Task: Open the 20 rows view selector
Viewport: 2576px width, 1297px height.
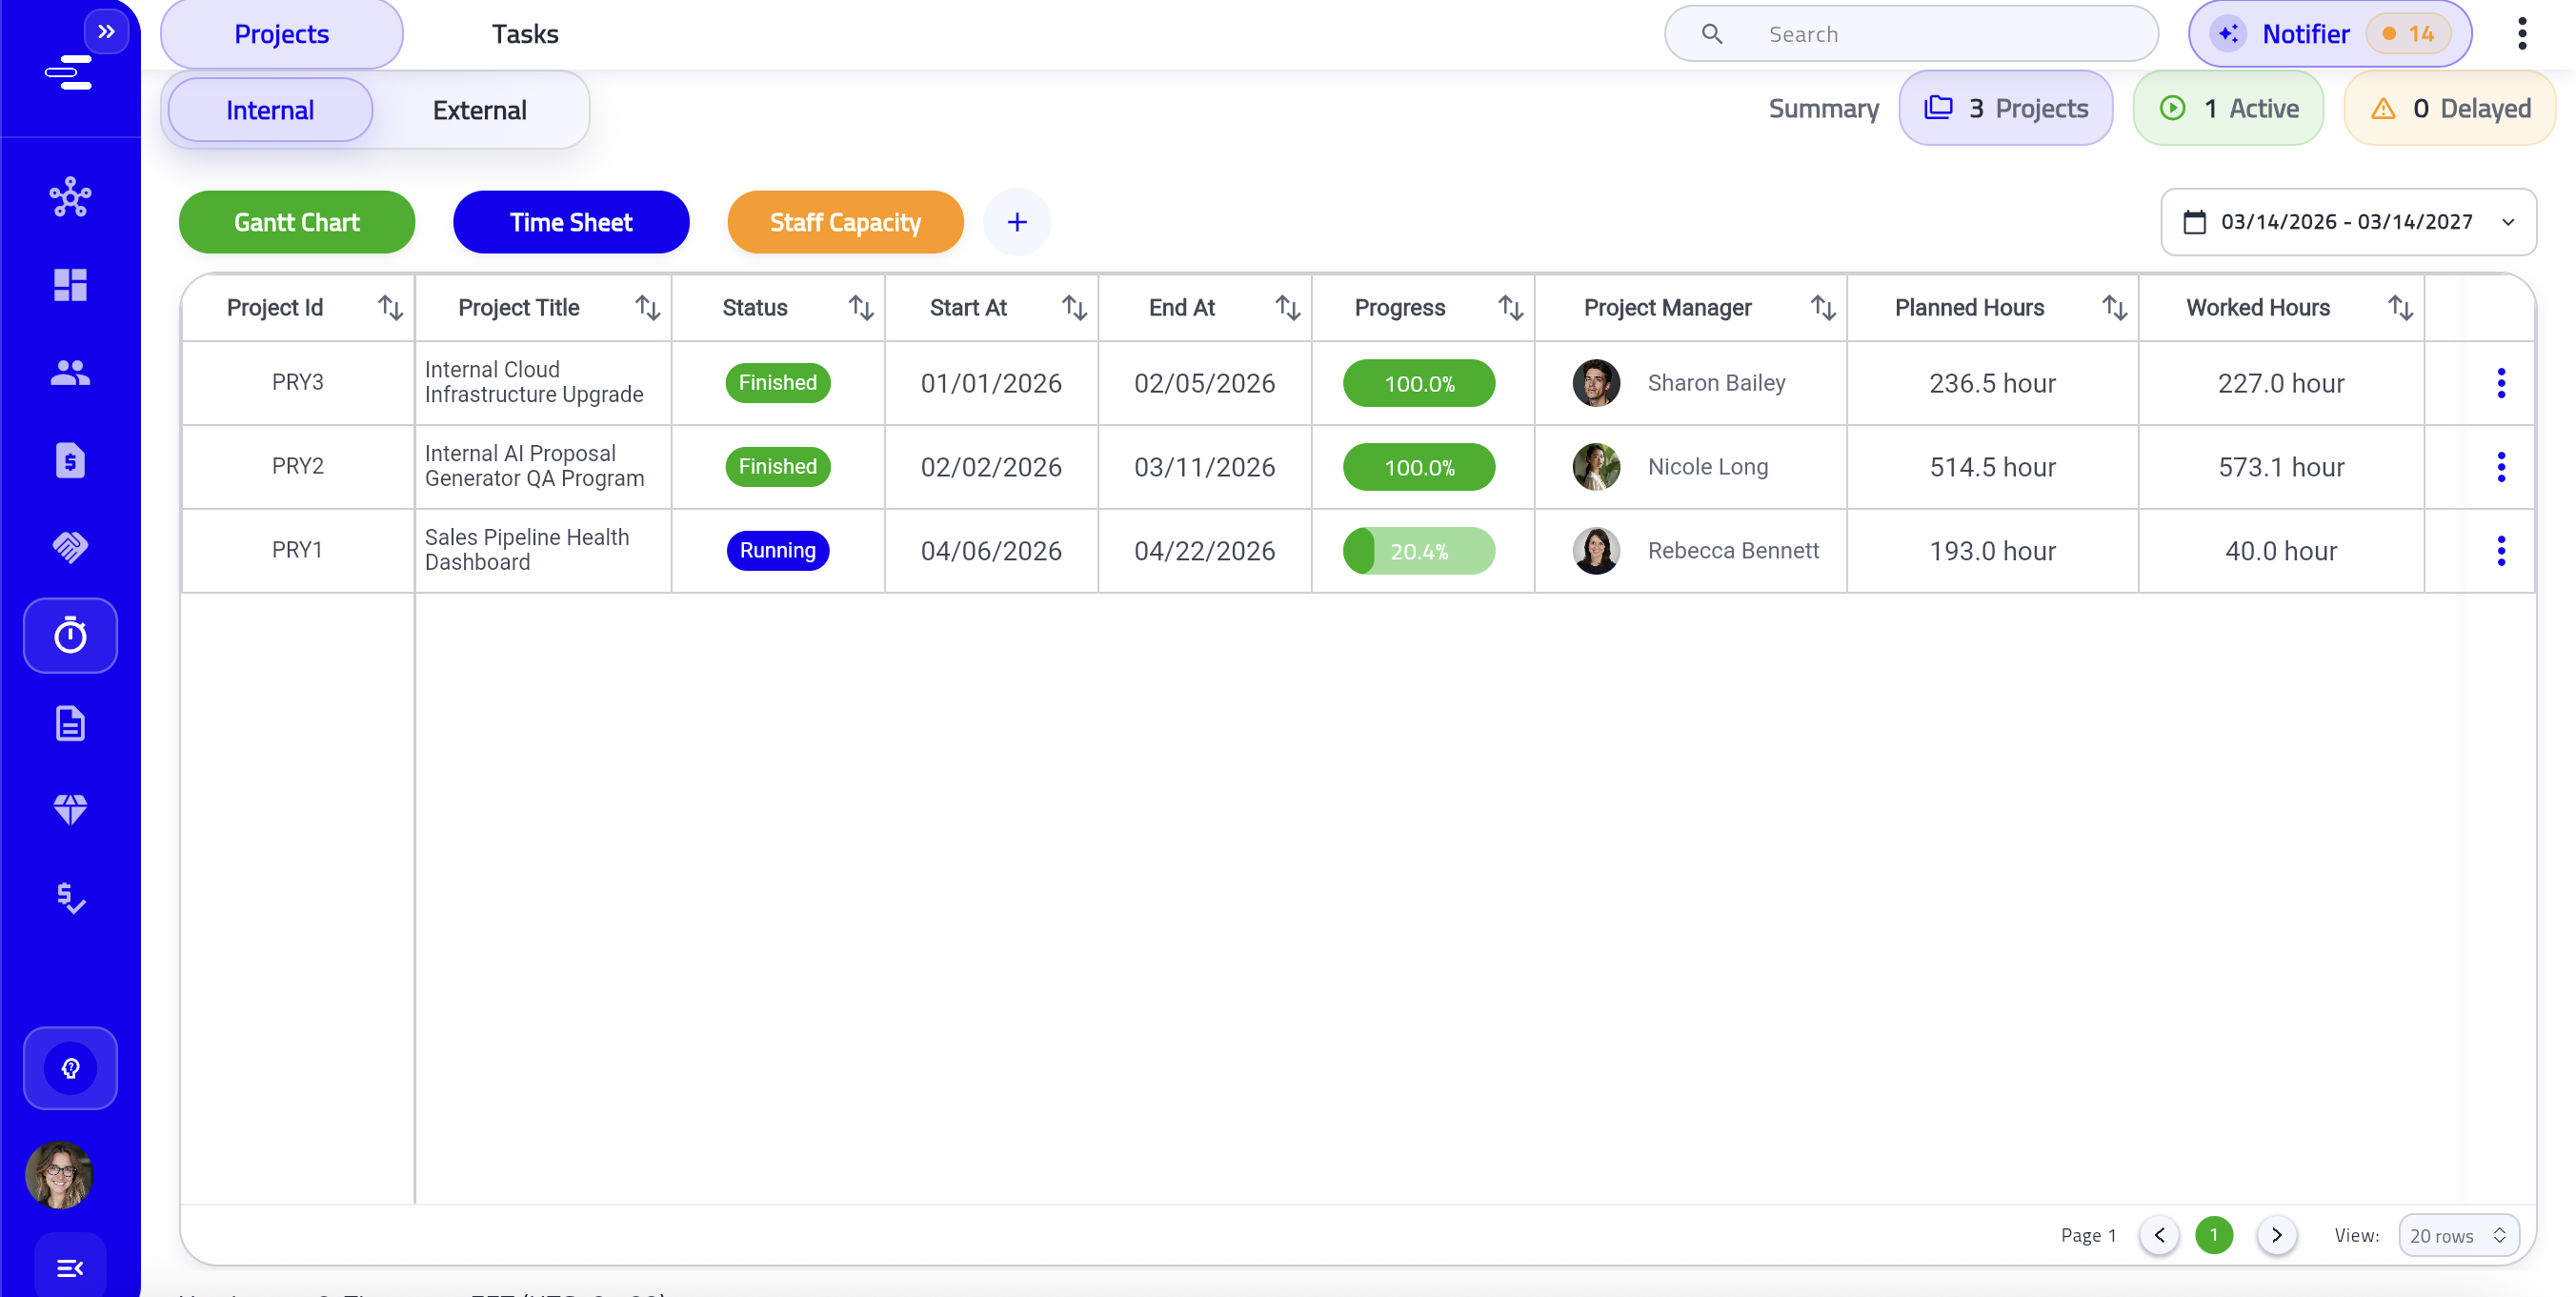Action: coord(2457,1235)
